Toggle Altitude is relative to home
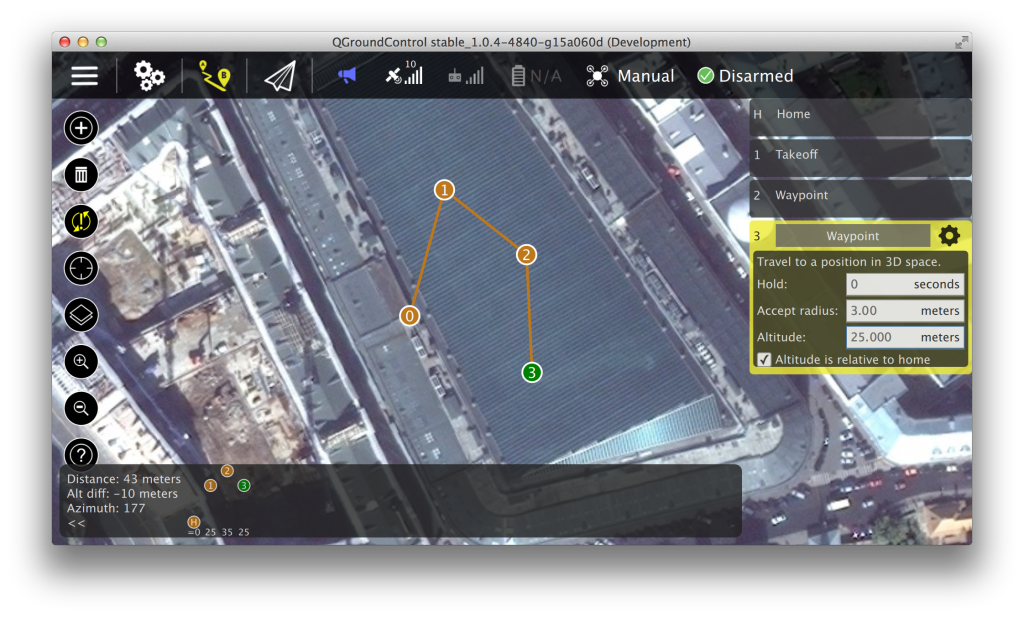This screenshot has height=617, width=1024. (x=764, y=360)
